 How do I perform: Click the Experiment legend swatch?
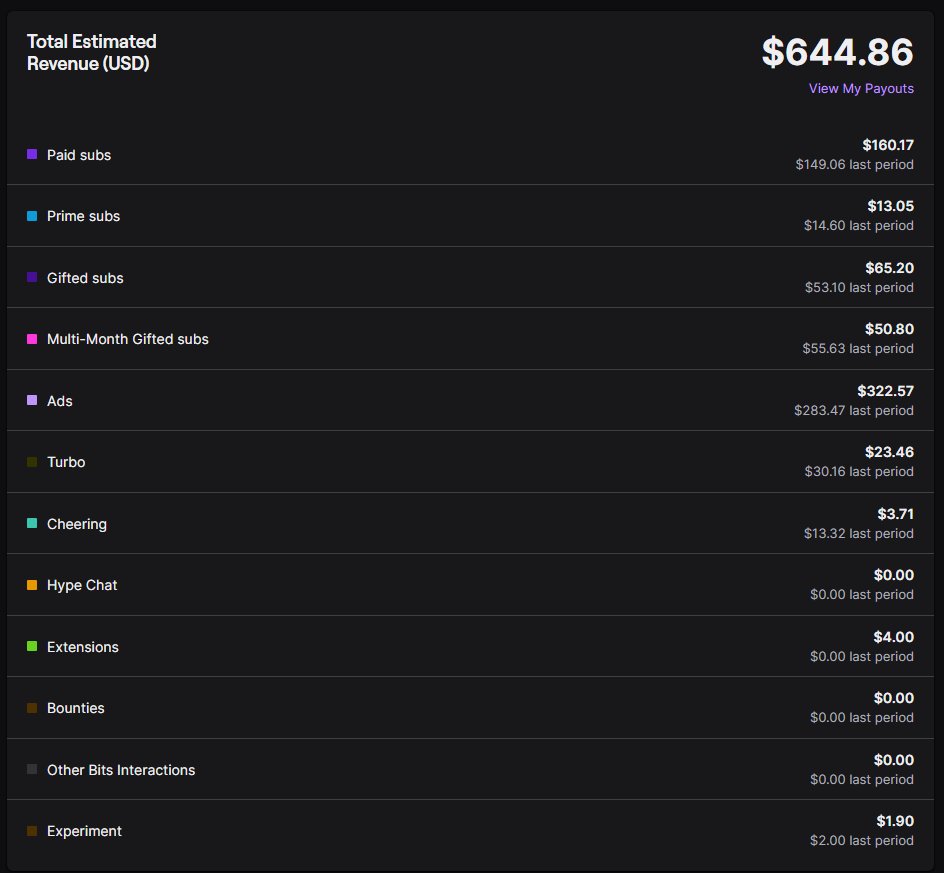click(32, 831)
